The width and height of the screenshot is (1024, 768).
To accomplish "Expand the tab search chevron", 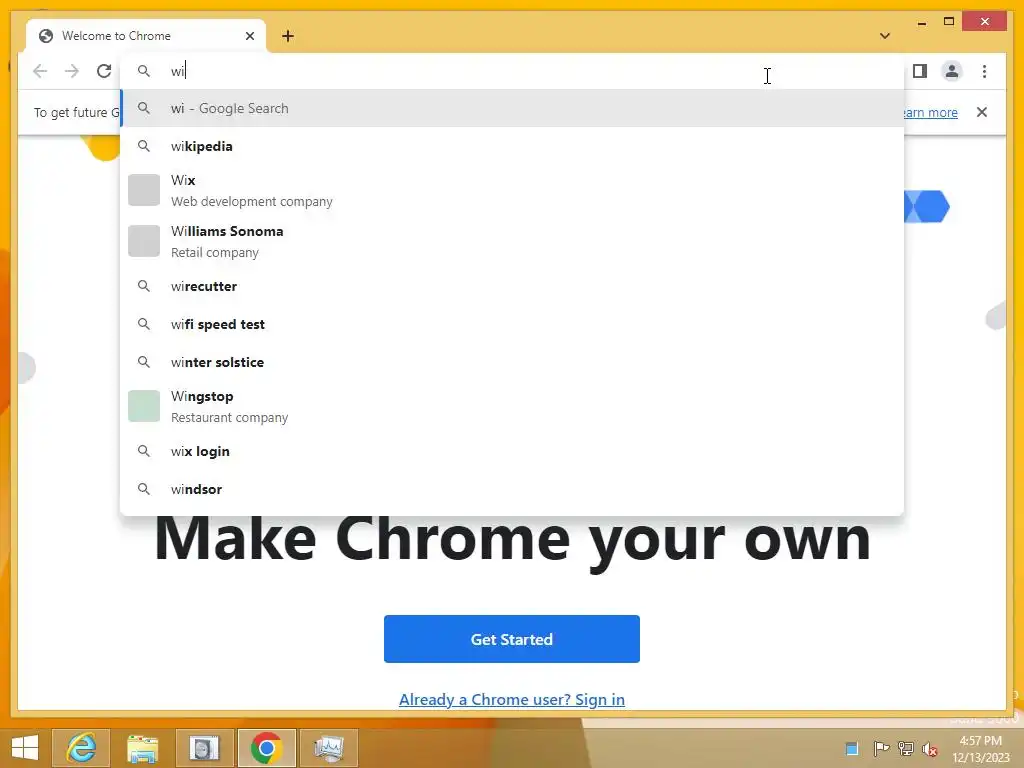I will tap(885, 36).
